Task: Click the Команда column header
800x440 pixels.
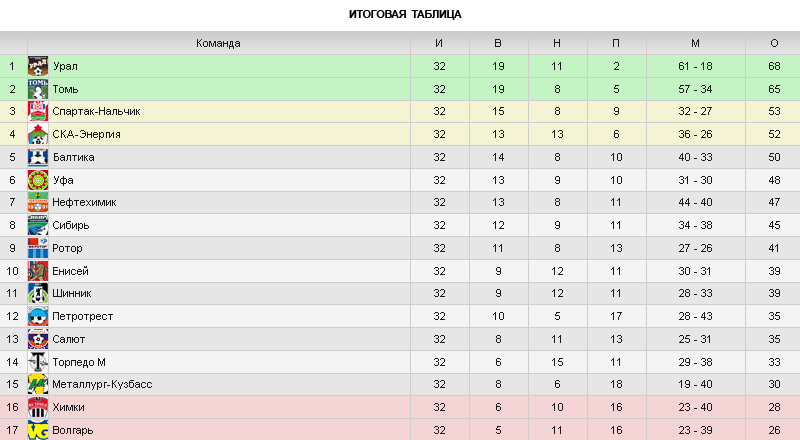Action: 218,43
